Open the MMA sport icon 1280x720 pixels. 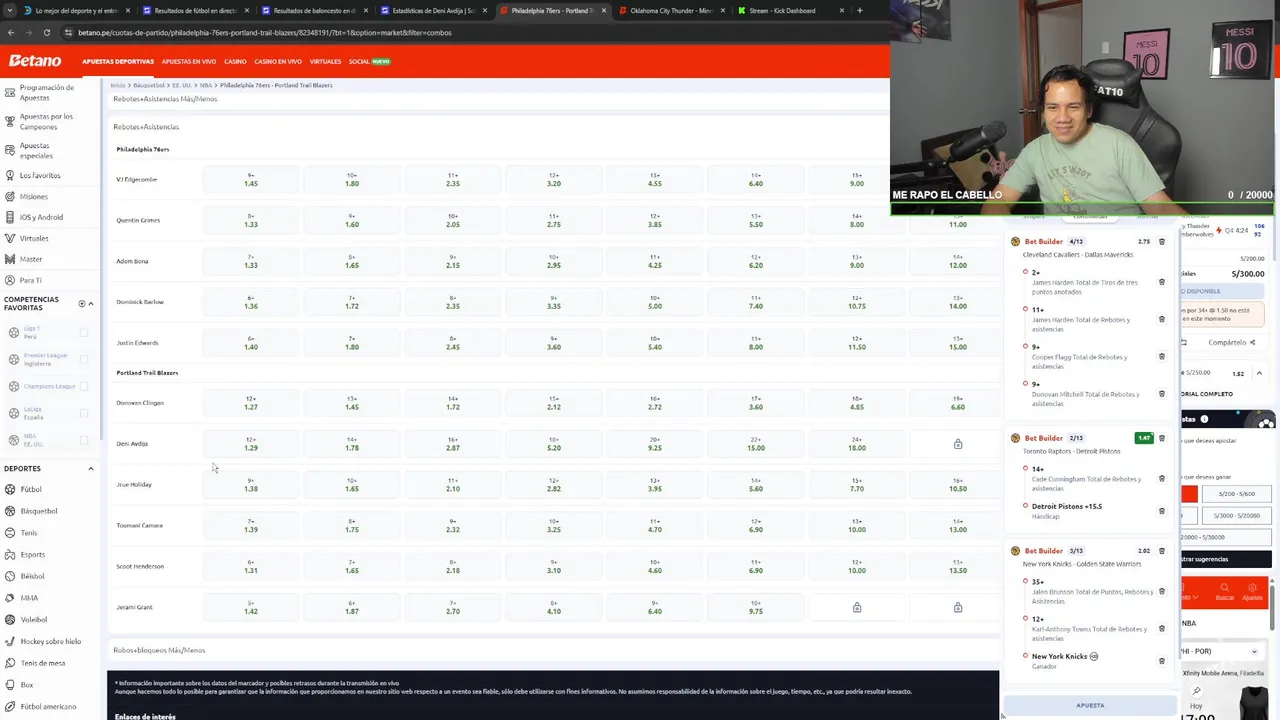(x=10, y=598)
